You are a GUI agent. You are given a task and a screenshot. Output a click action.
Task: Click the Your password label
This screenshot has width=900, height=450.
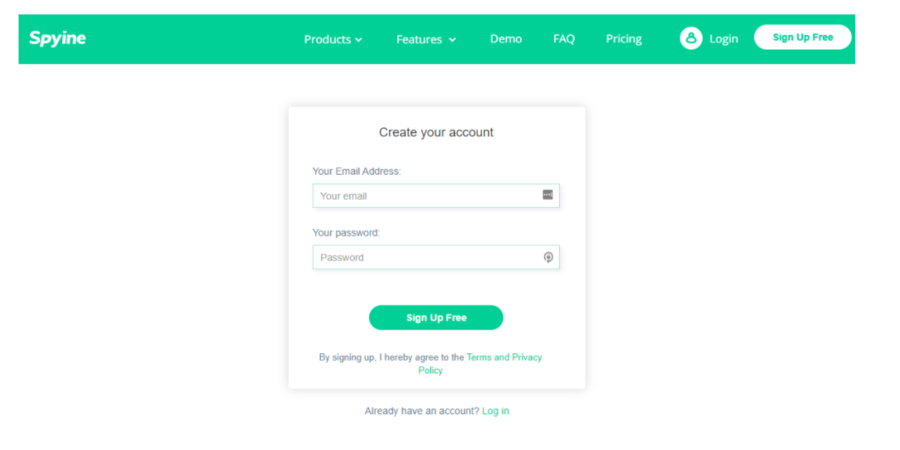(x=346, y=233)
